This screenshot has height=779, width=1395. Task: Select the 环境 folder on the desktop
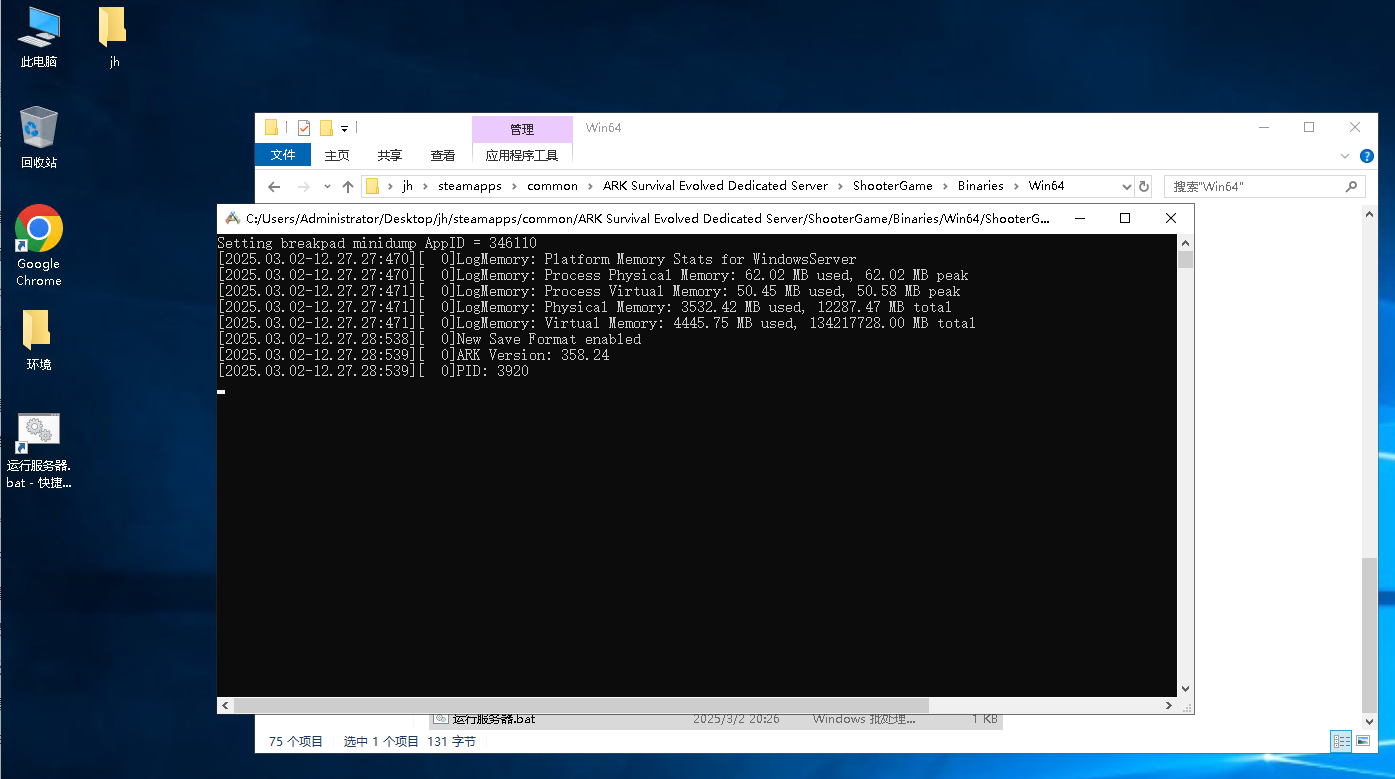[38, 340]
